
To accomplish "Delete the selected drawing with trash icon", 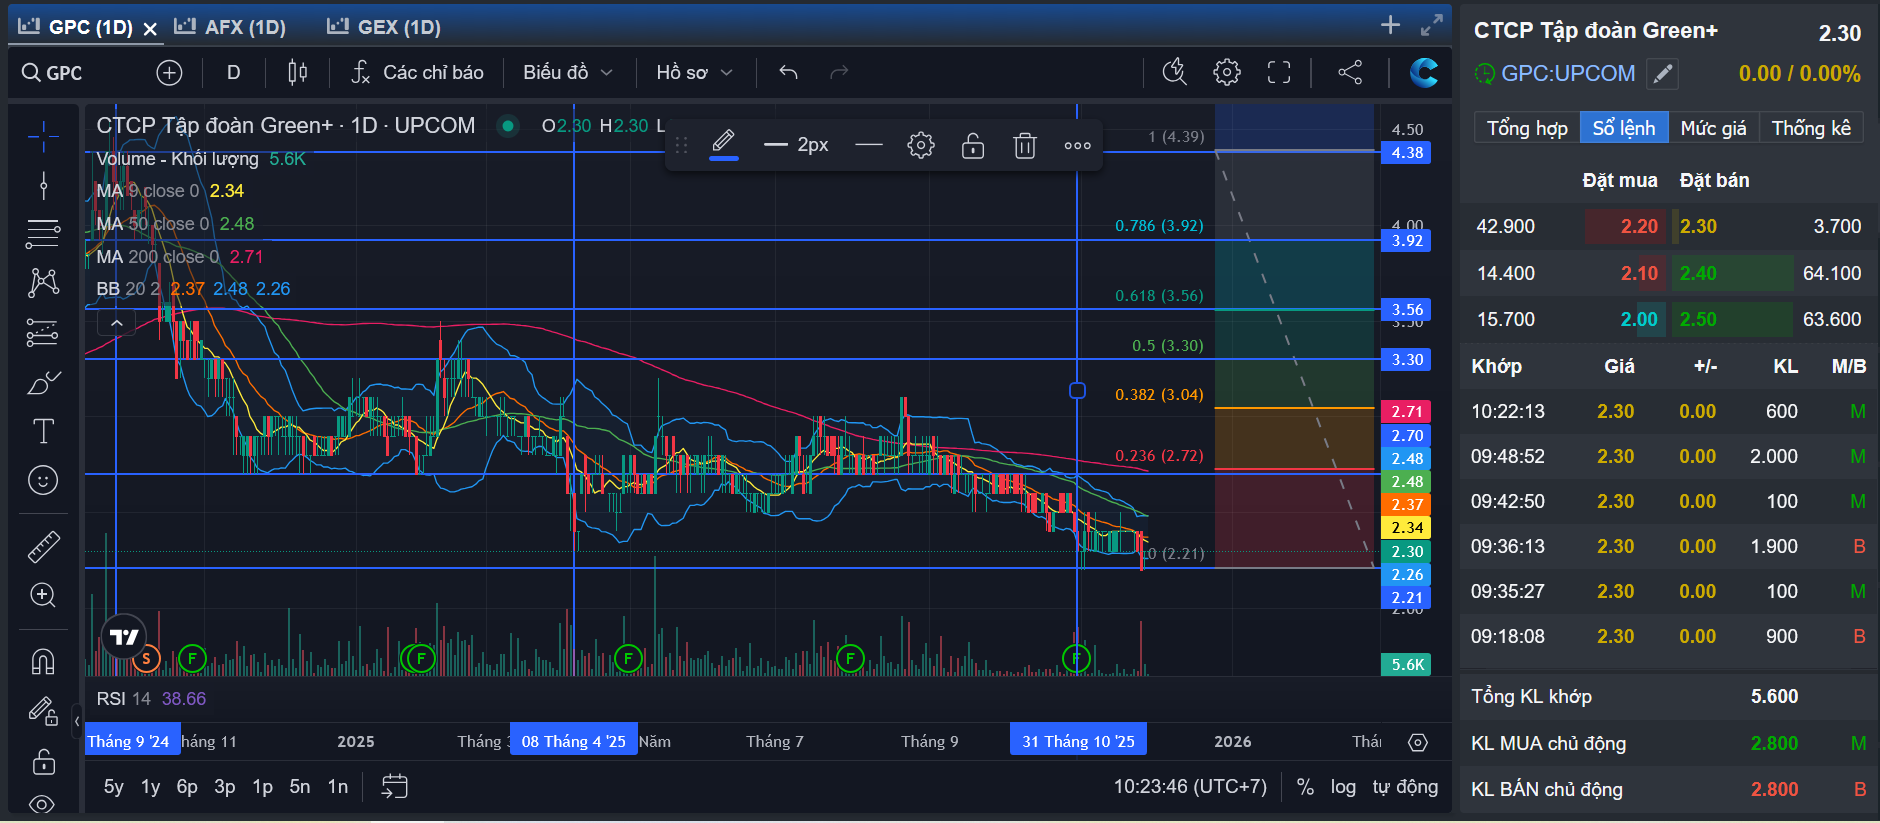I will (1025, 146).
